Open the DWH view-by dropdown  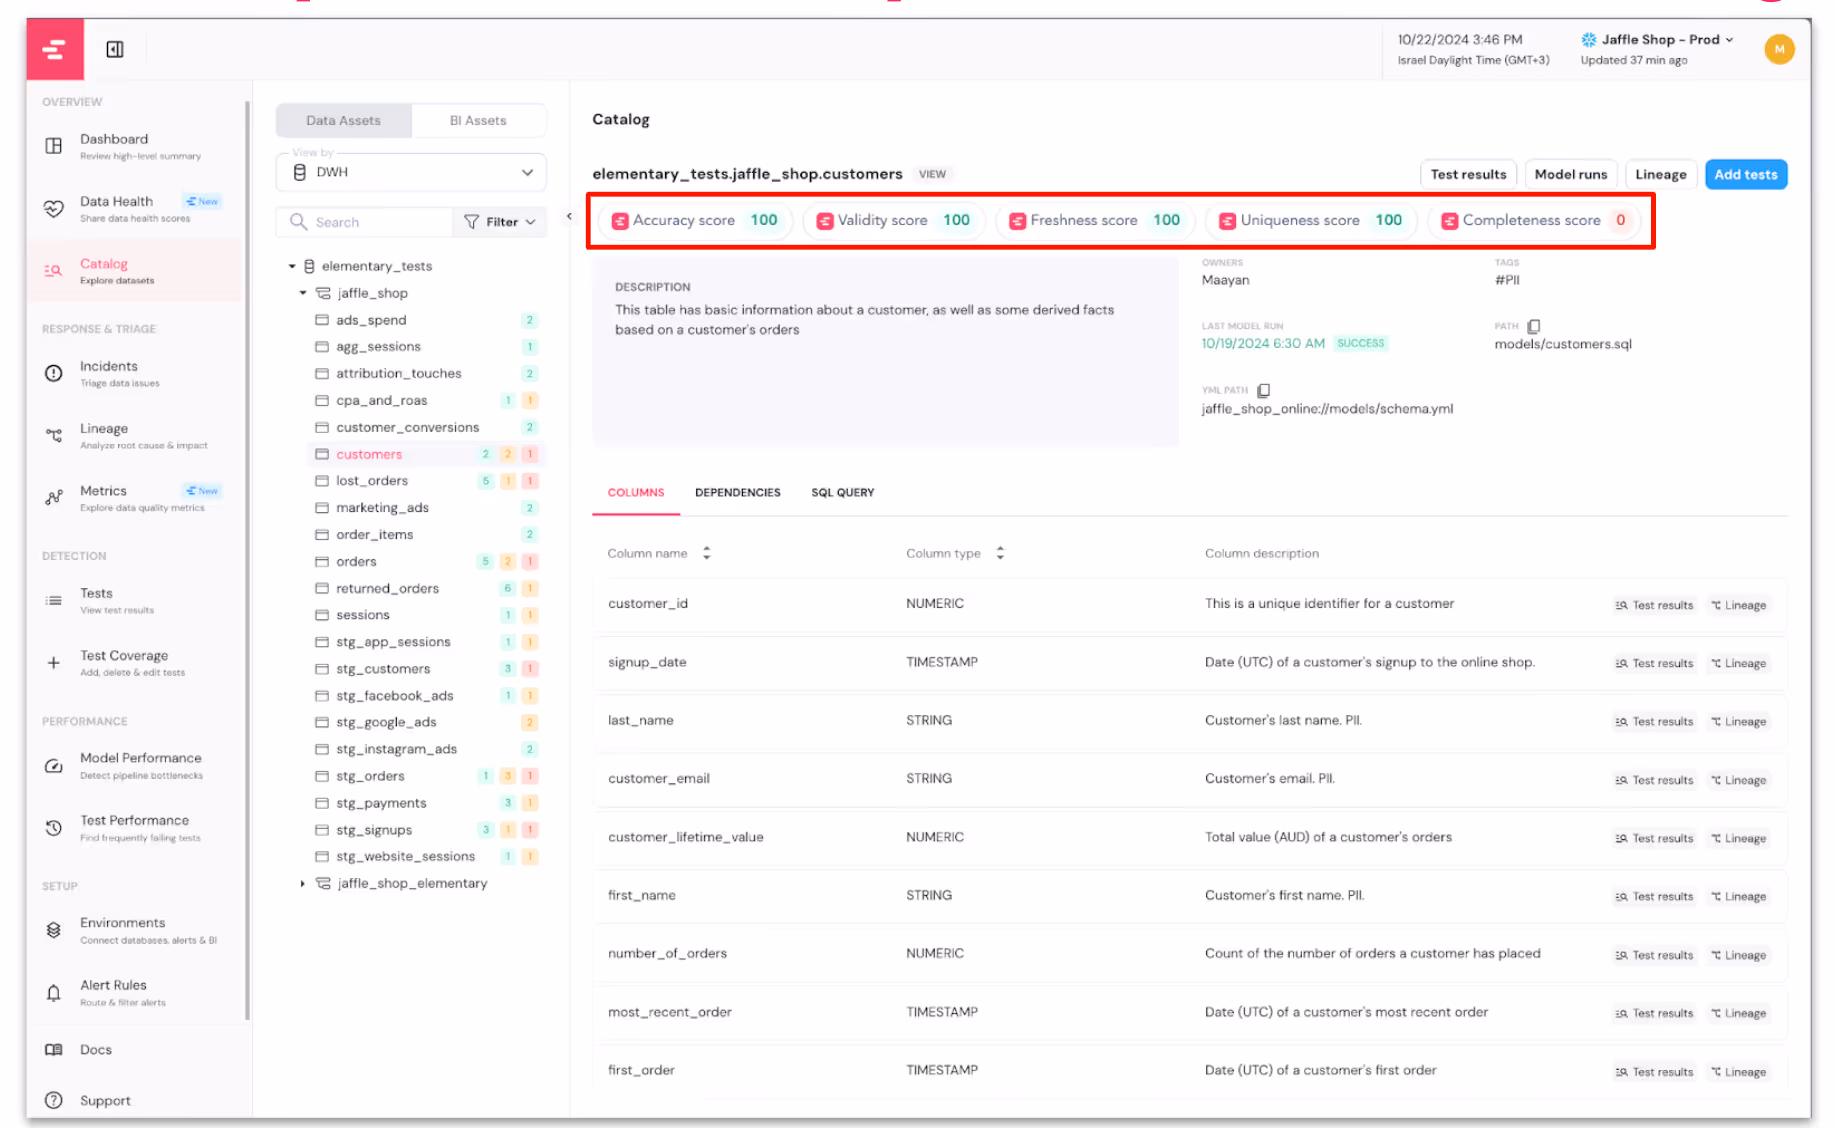[x=410, y=172]
